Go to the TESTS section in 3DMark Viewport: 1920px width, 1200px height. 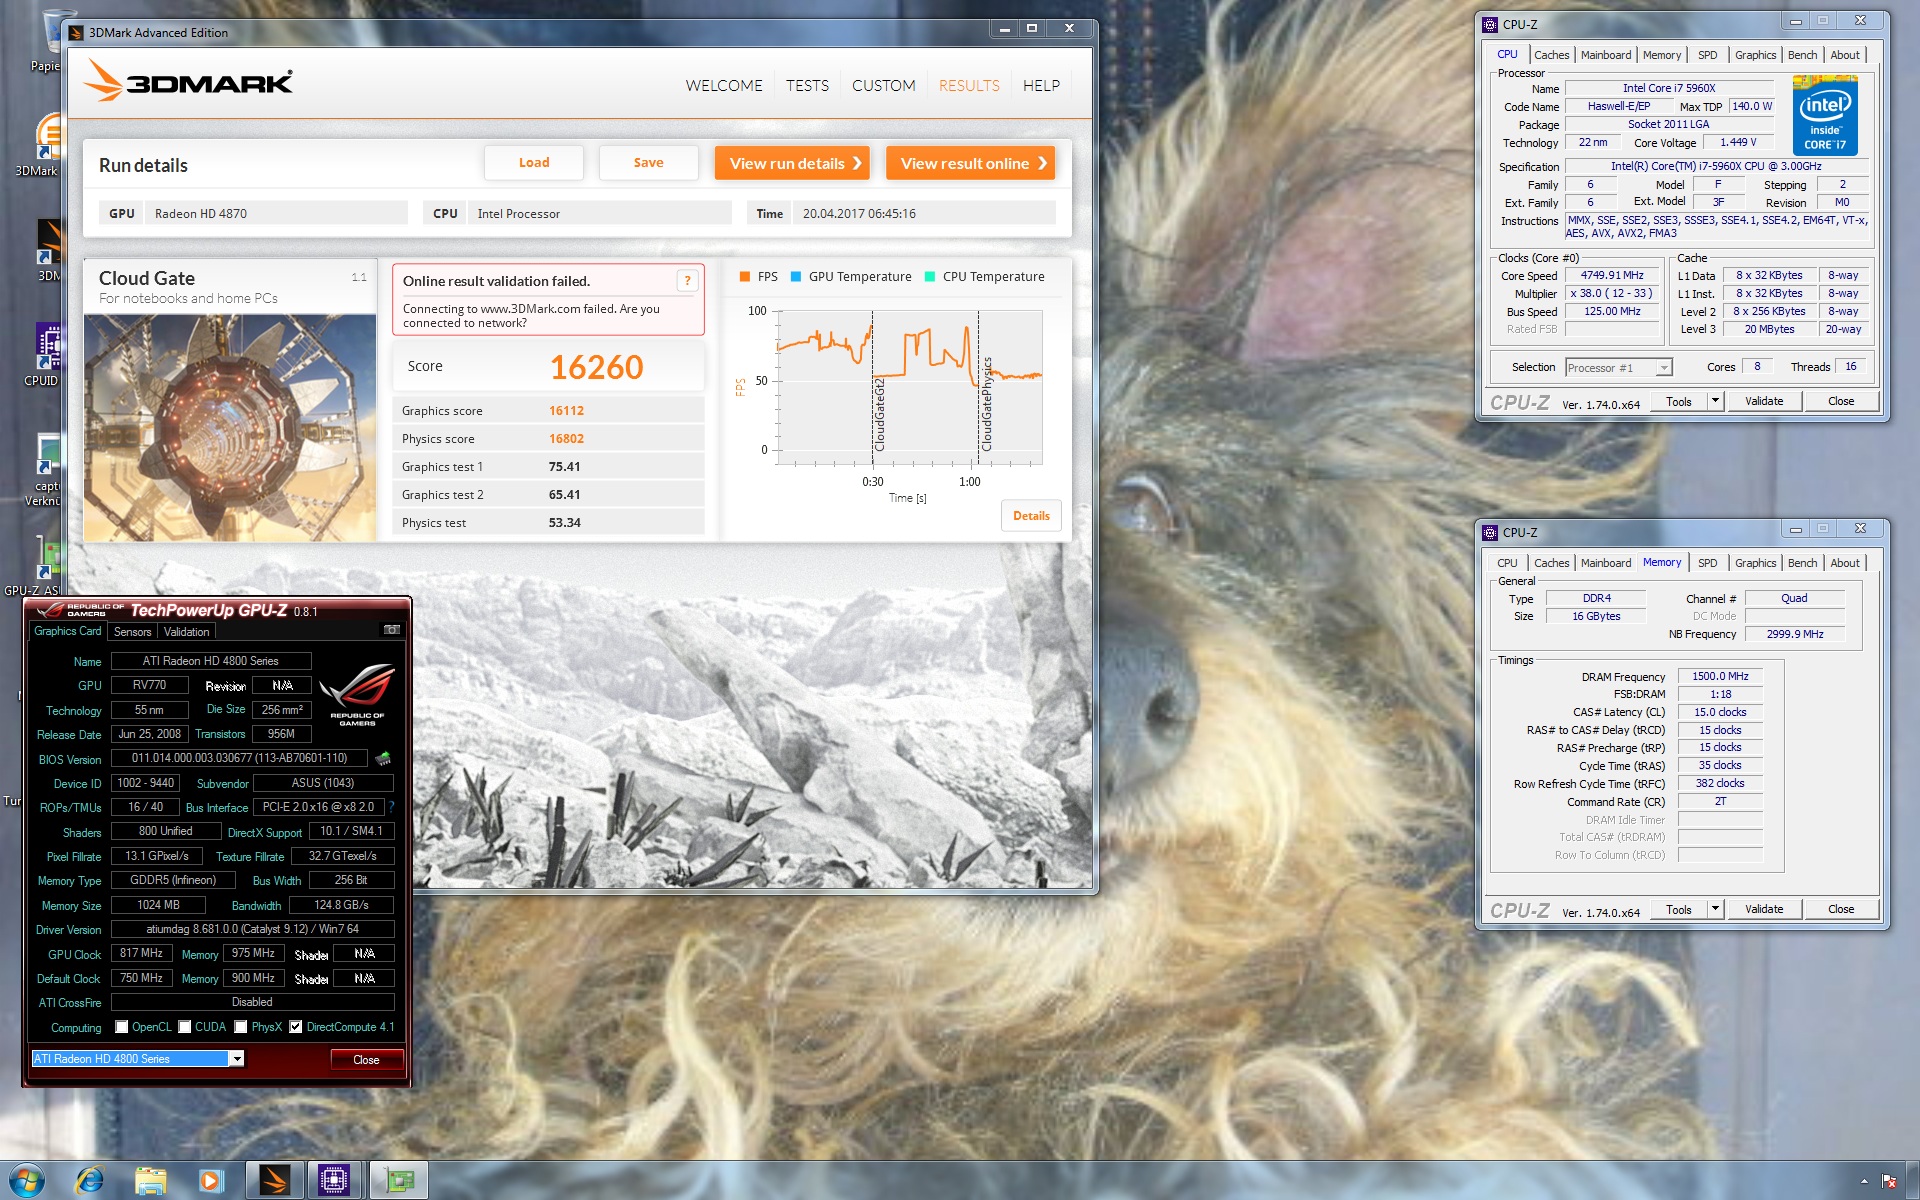pyautogui.click(x=807, y=86)
